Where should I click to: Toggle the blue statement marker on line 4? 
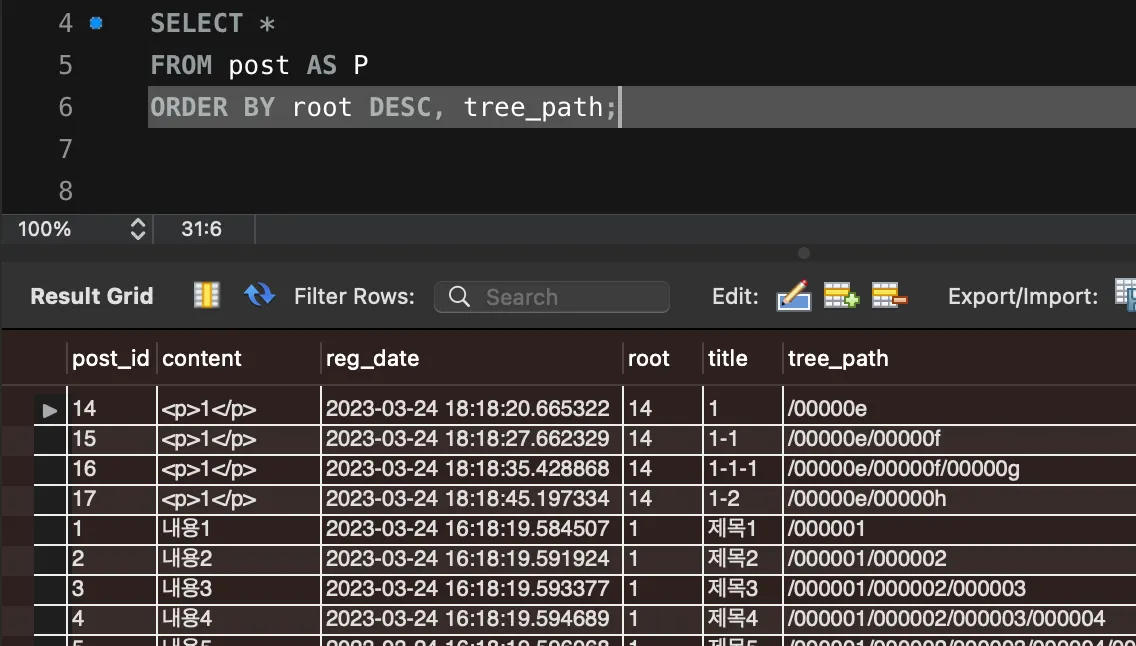(x=96, y=23)
